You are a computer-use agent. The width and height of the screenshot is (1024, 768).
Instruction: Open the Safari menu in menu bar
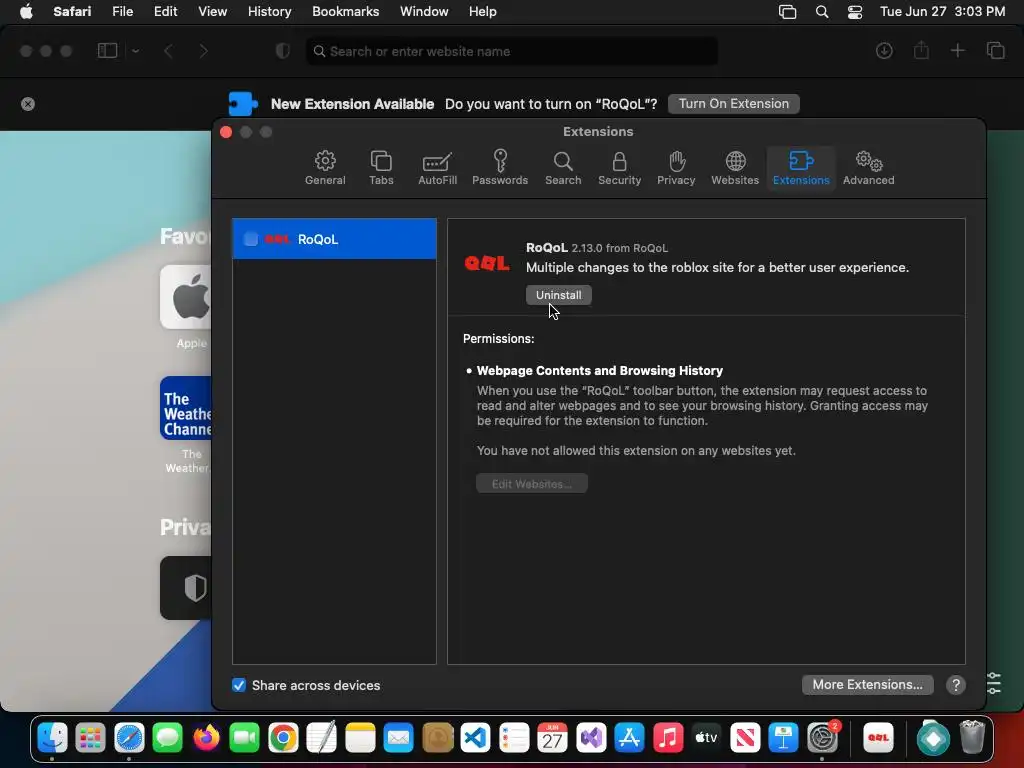(x=72, y=11)
